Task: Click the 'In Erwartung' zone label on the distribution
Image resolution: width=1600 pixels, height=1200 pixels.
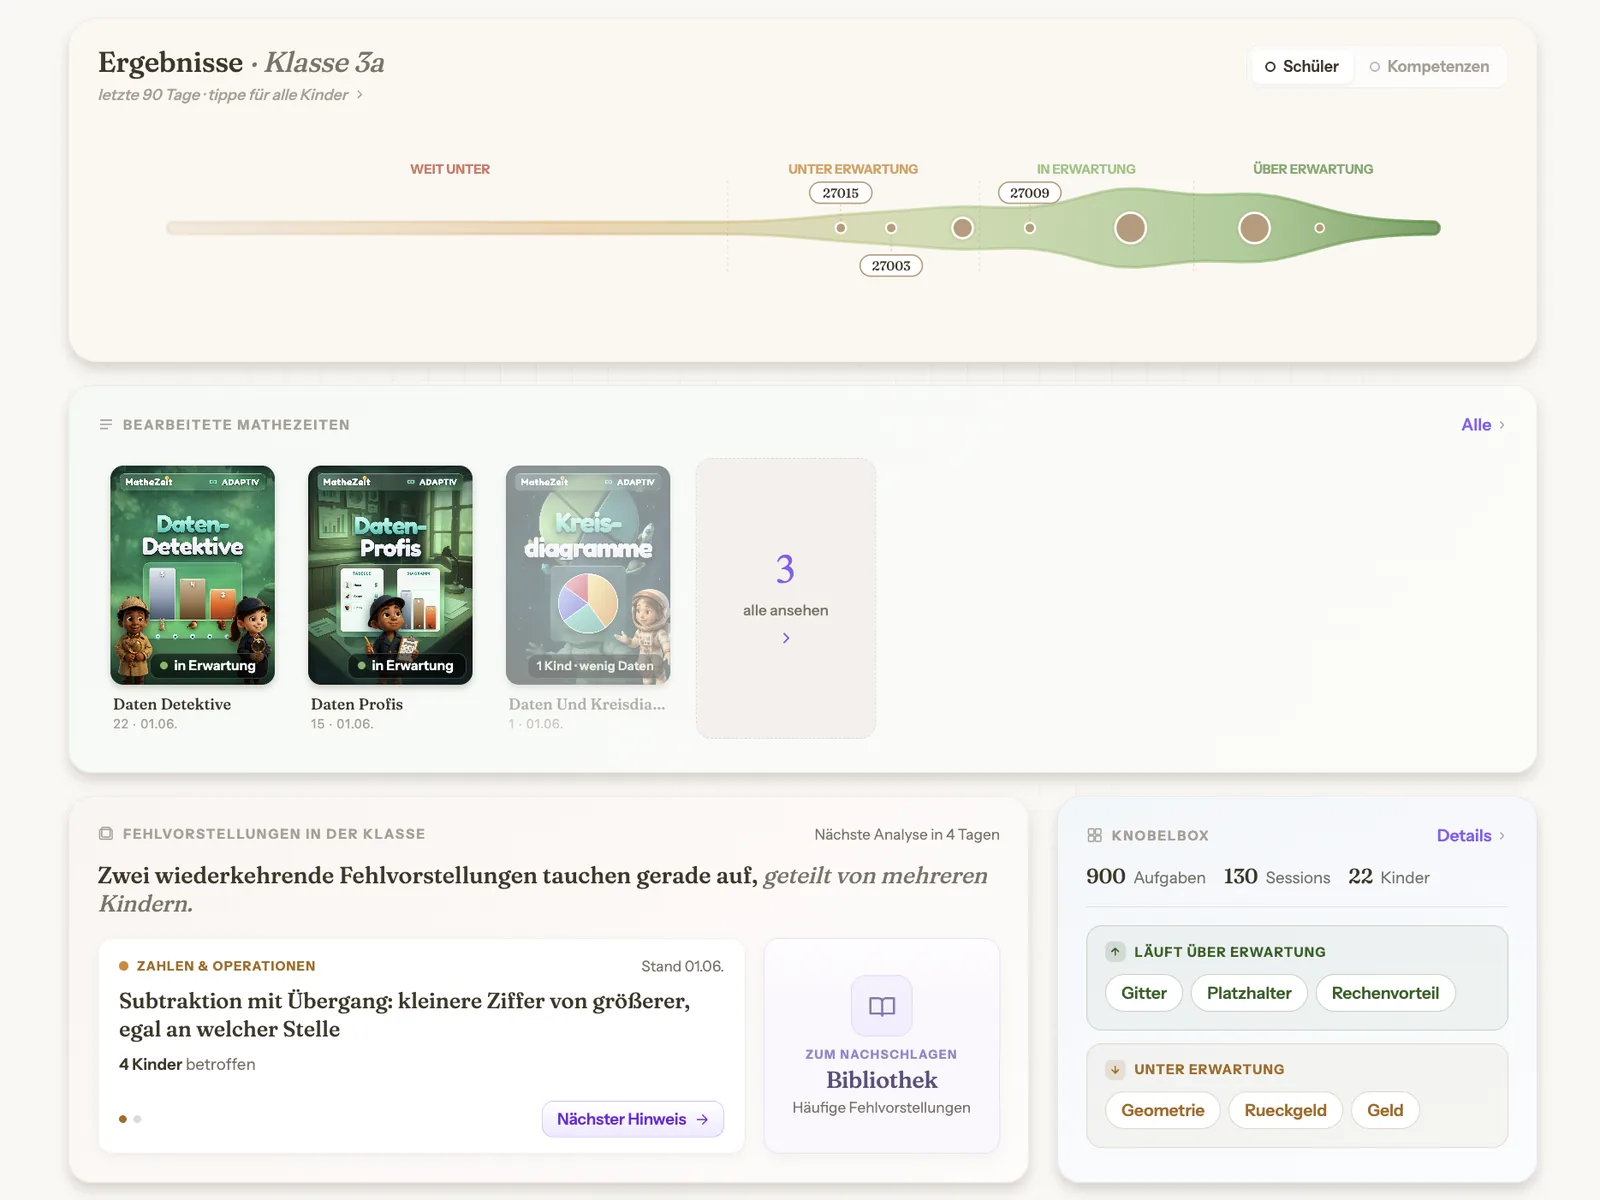Action: coord(1086,169)
